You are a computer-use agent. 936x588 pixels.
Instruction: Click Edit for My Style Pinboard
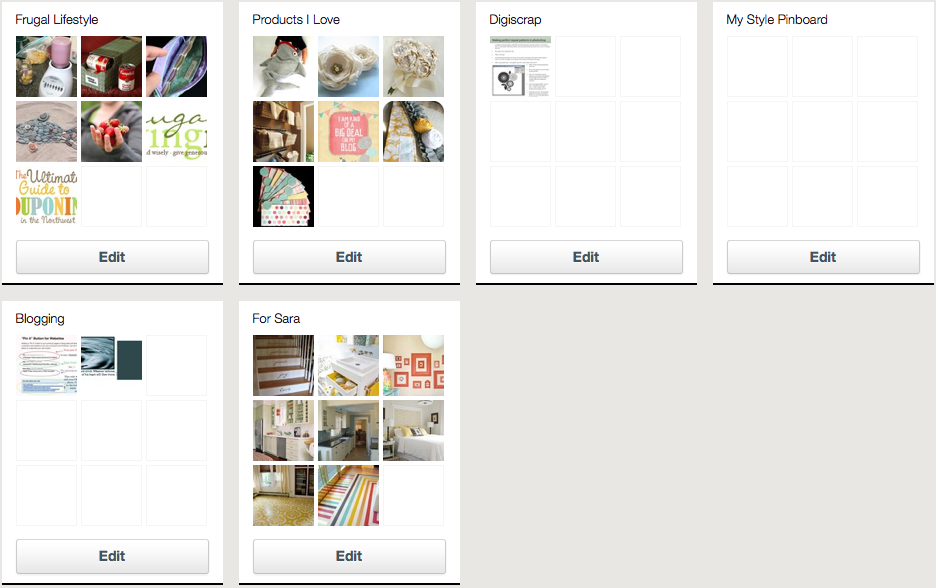[x=823, y=257]
